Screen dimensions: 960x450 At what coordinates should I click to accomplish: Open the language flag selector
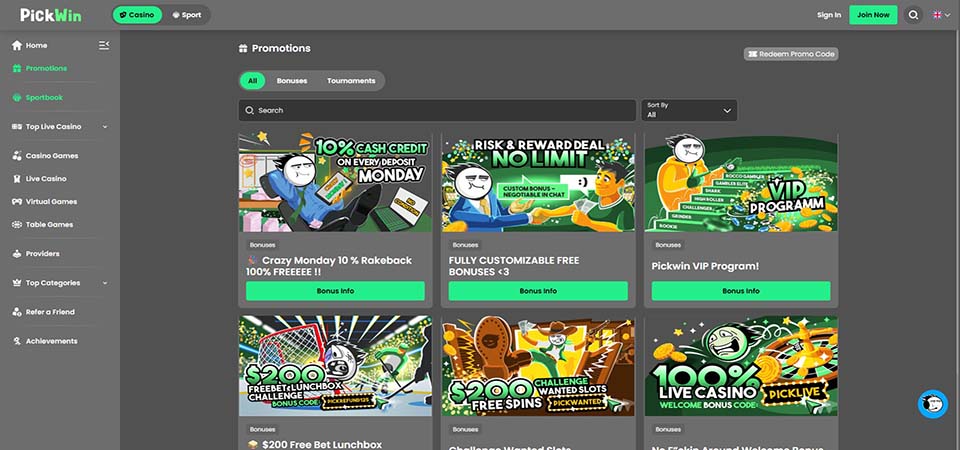941,15
